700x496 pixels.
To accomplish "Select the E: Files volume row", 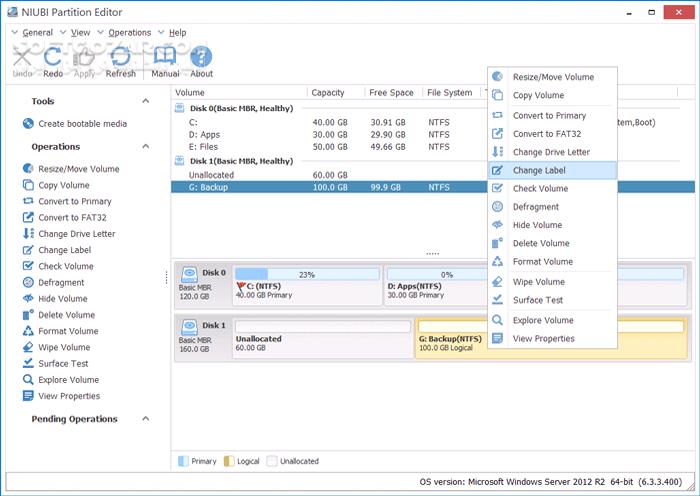I will click(x=329, y=146).
